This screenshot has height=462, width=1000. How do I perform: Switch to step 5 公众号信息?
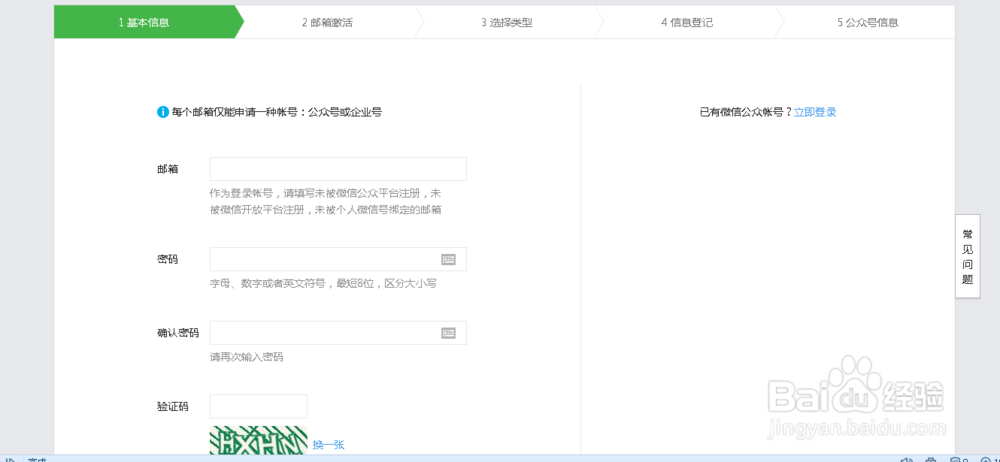pyautogui.click(x=867, y=22)
